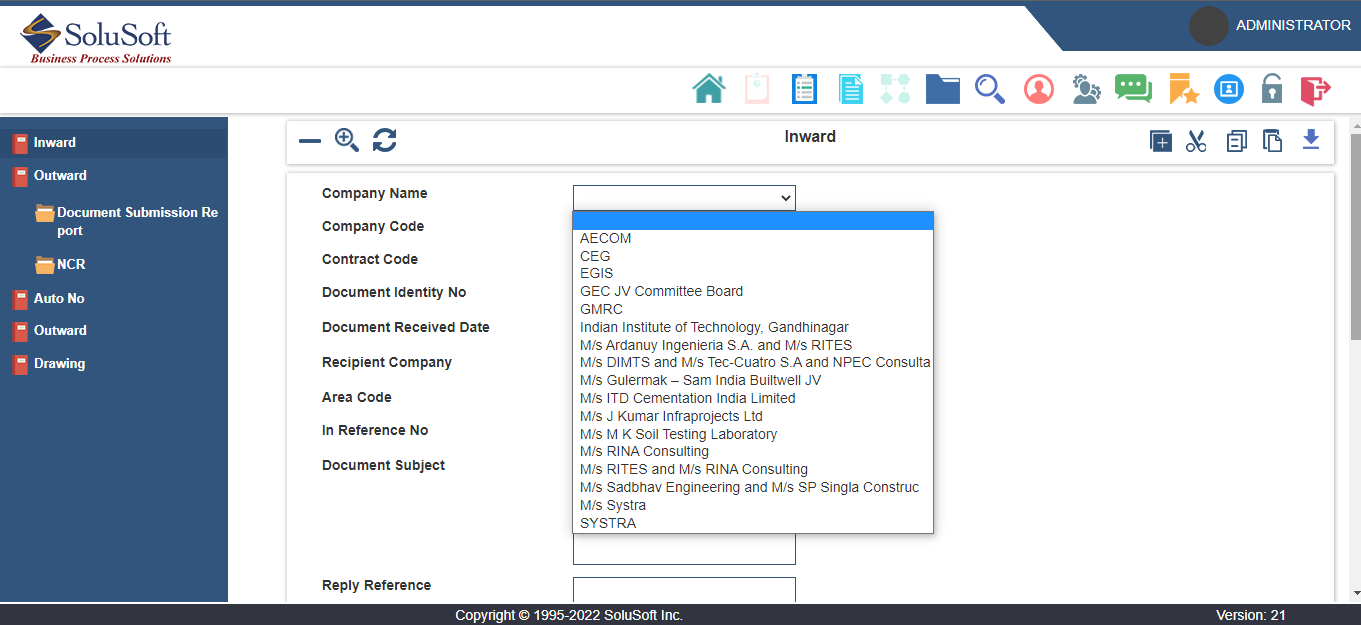Click inside the Reply Reference field
The height and width of the screenshot is (625, 1361).
[x=684, y=590]
